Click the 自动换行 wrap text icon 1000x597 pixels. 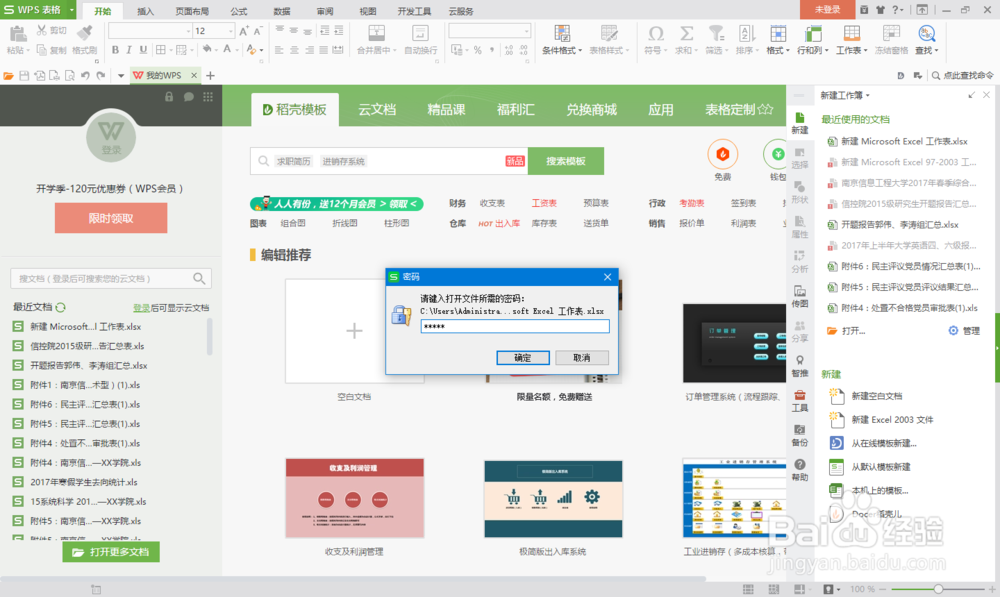point(420,33)
